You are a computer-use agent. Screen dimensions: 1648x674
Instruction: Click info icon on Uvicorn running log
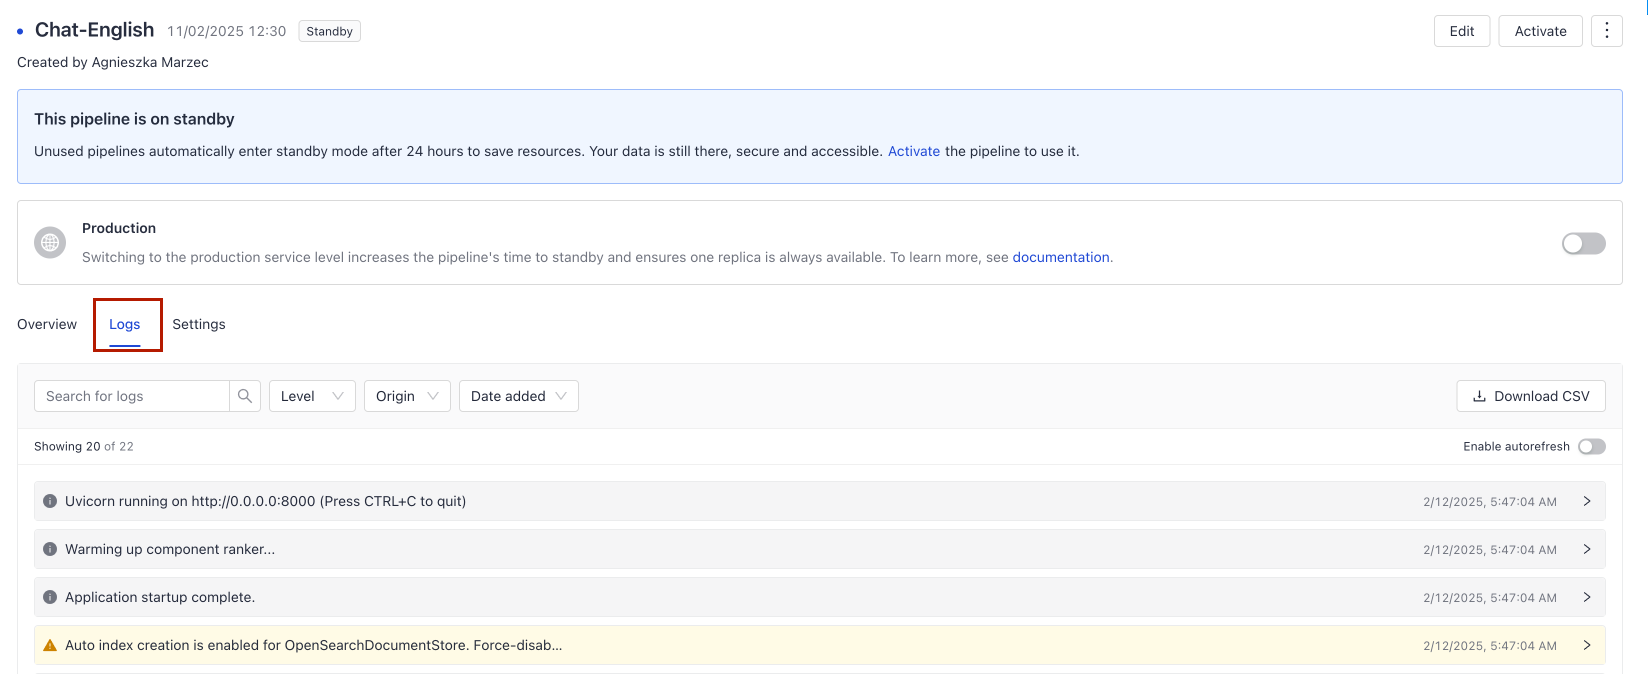(50, 501)
